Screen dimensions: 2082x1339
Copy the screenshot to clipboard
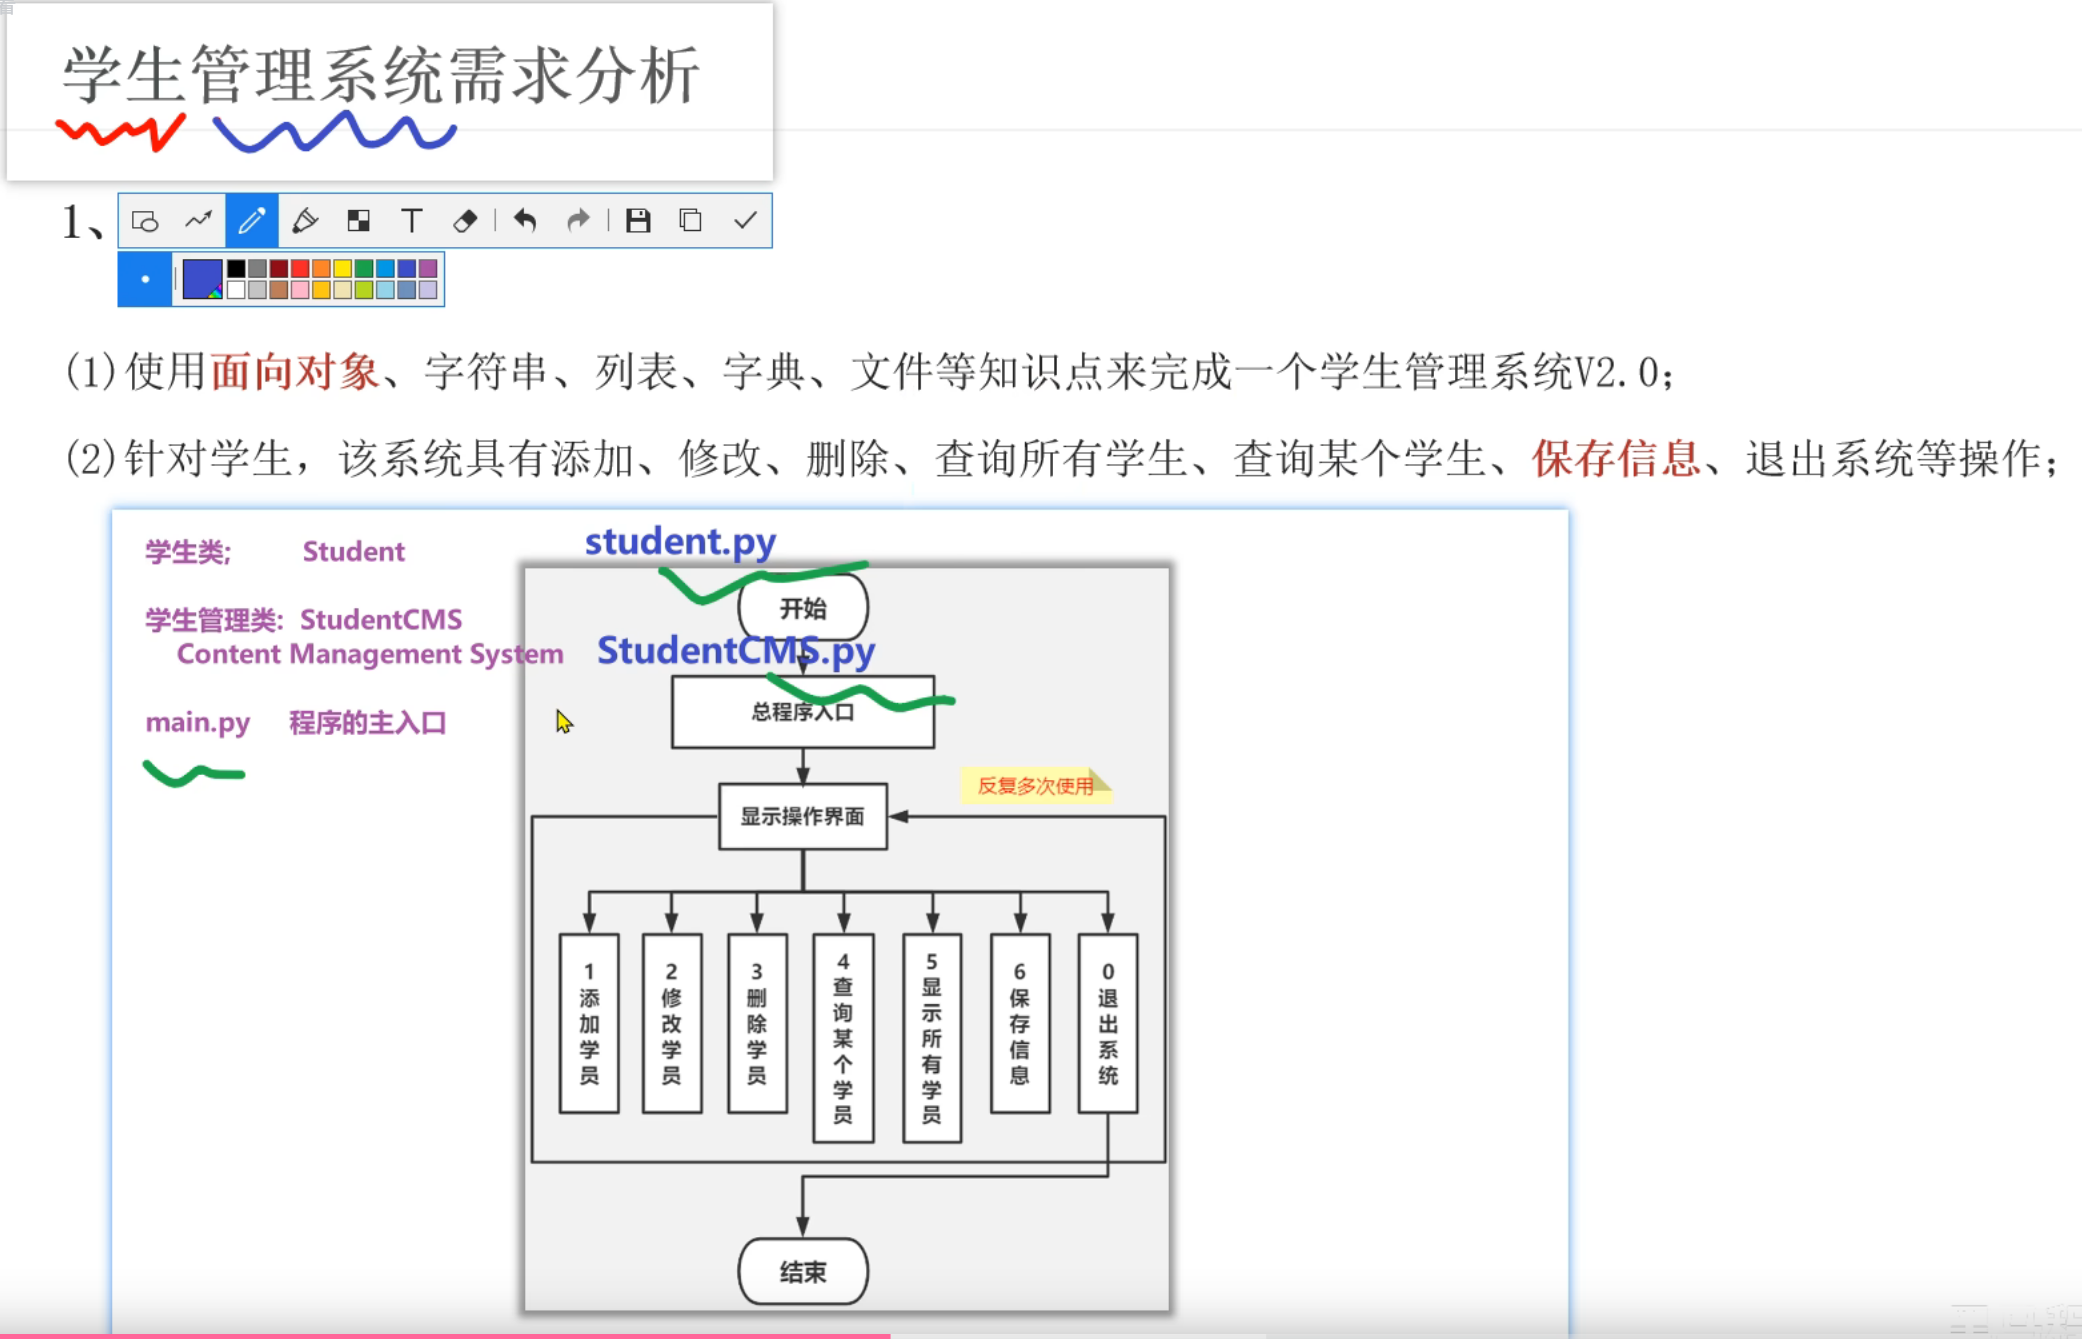click(x=691, y=220)
